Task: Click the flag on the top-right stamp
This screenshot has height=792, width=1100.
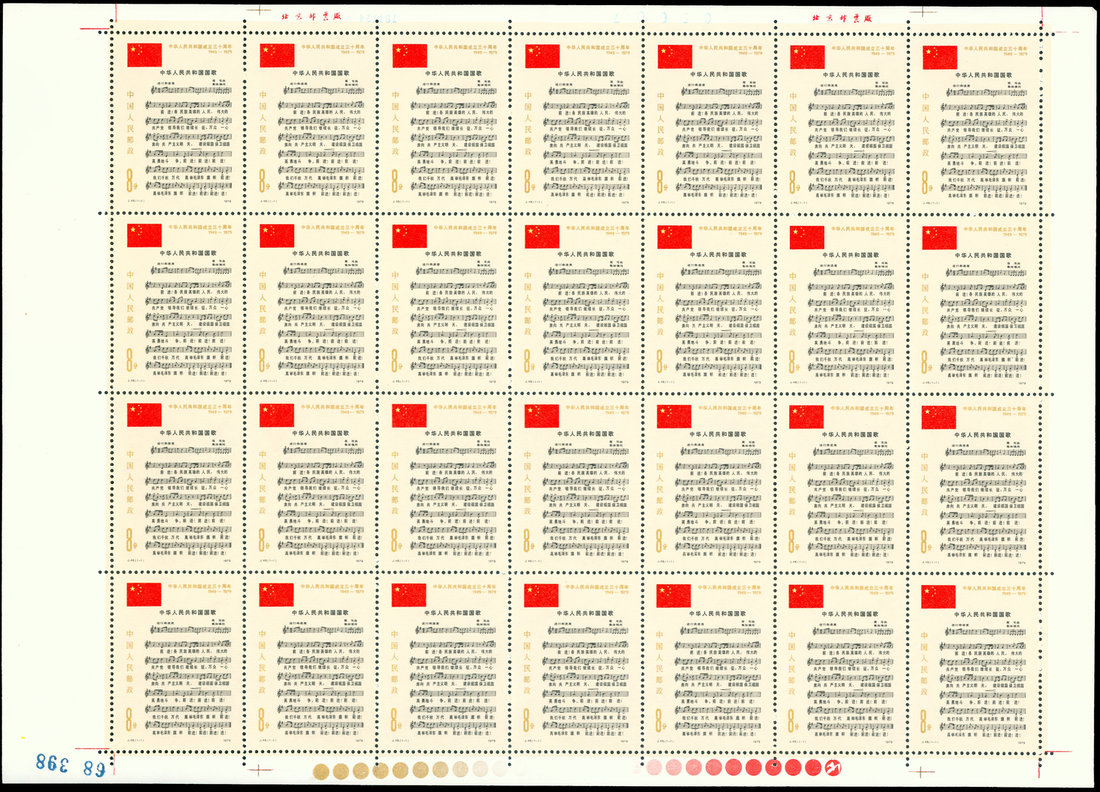Action: pos(940,56)
